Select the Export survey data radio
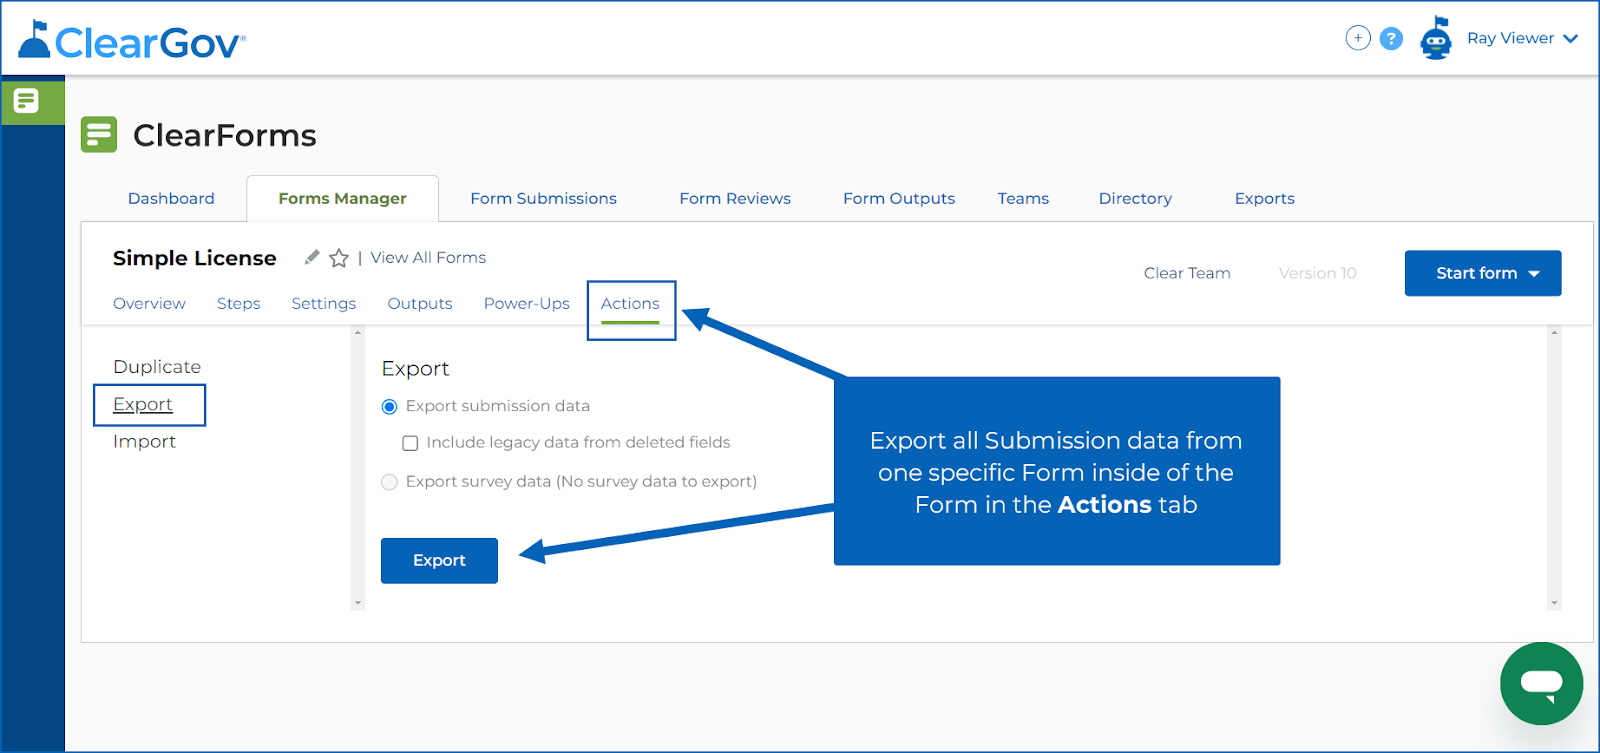1600x753 pixels. (390, 482)
